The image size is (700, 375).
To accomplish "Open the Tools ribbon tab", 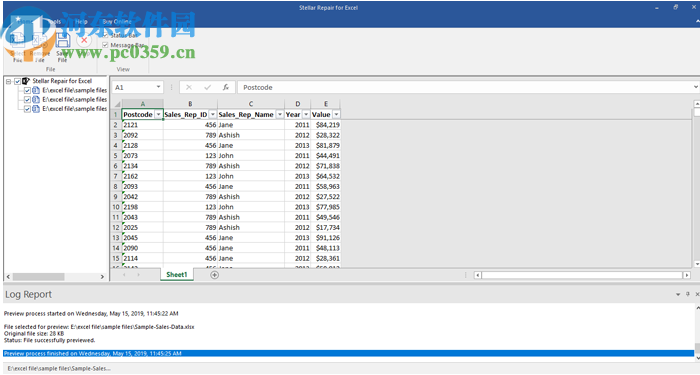I will coord(53,21).
